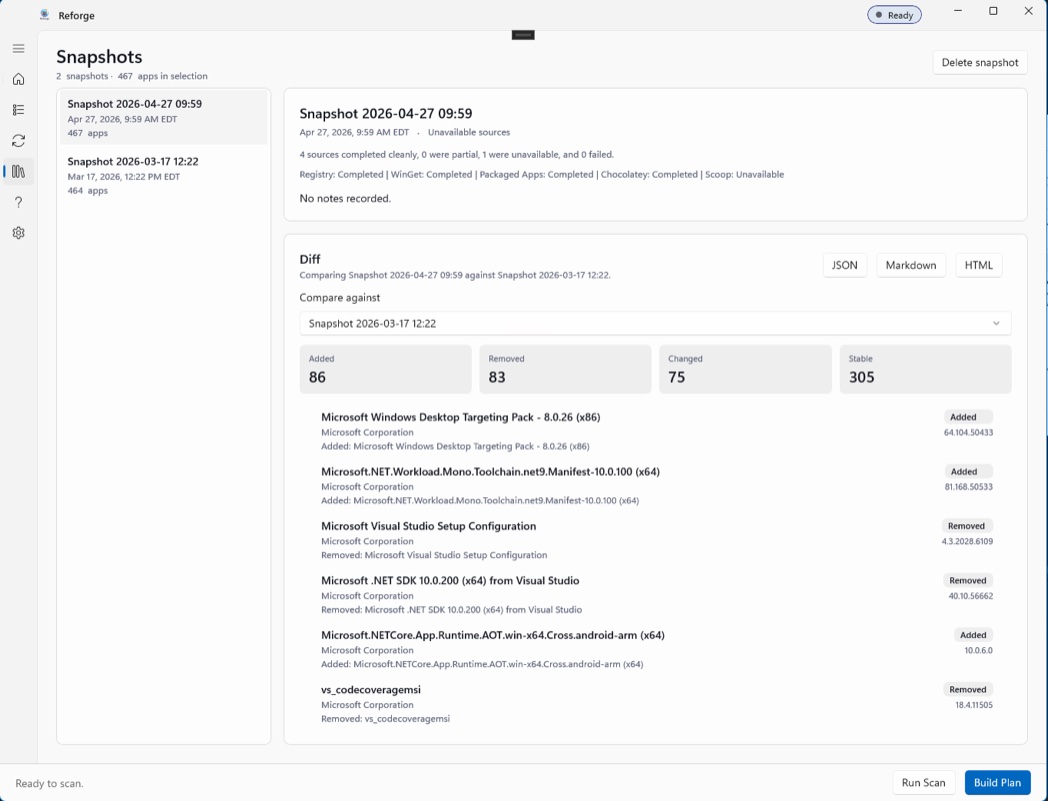Select NETCore.App.Runtime.AOT android-arm entry
The width and height of the screenshot is (1048, 801).
tap(655, 649)
